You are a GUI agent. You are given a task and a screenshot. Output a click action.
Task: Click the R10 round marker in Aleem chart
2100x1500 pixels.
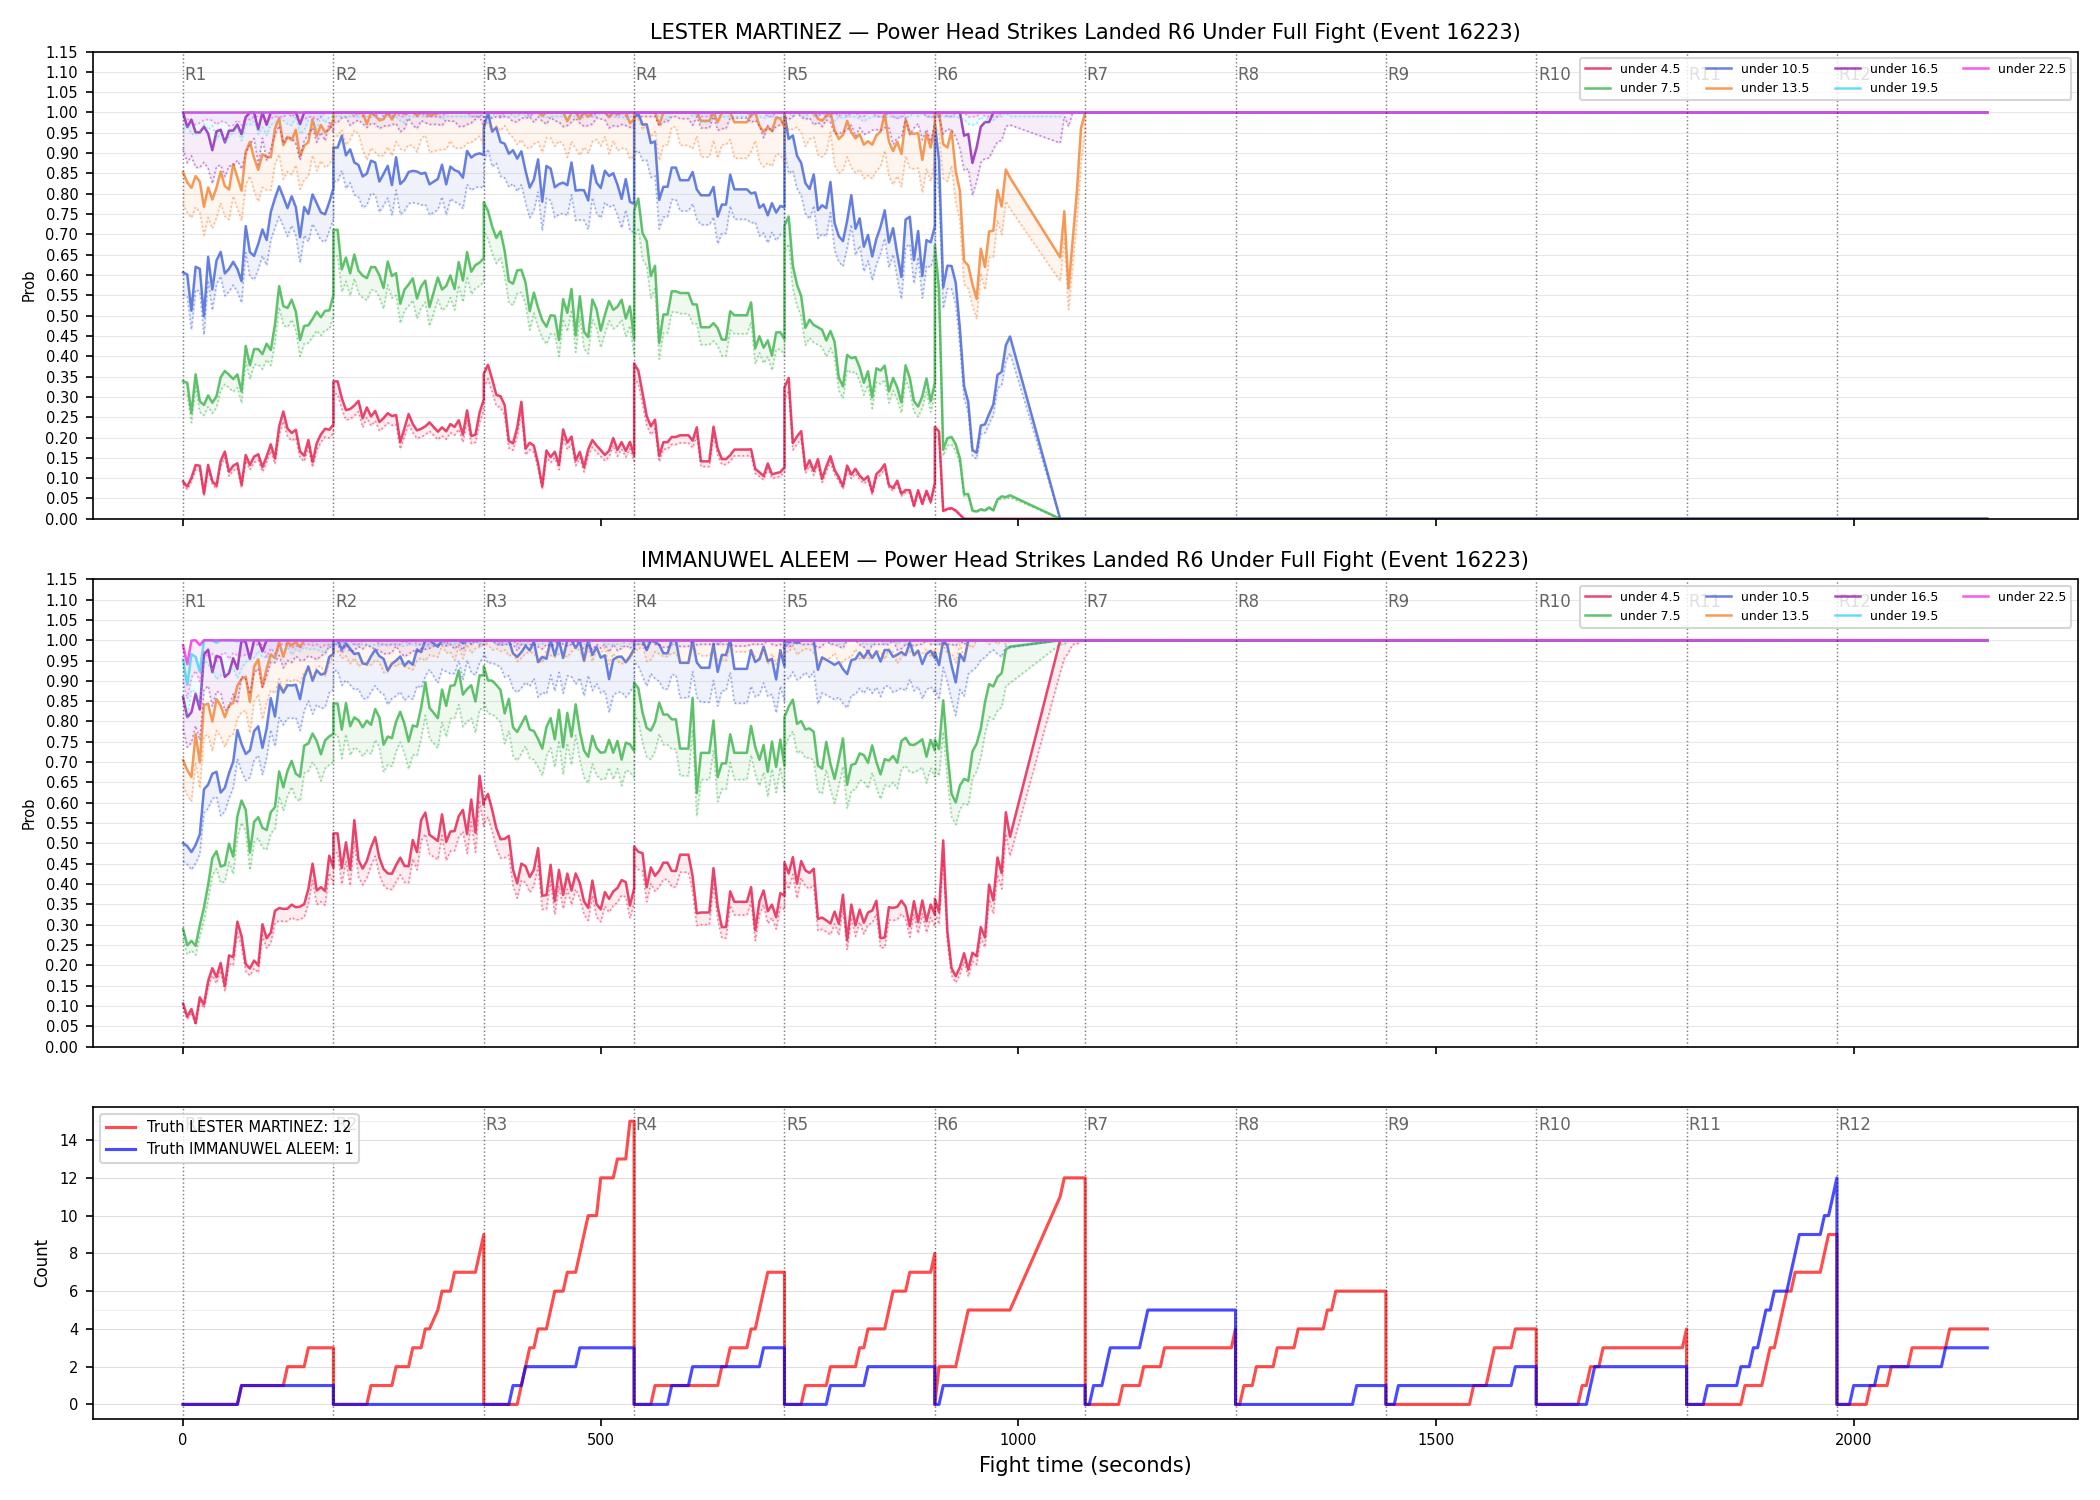tap(1554, 601)
